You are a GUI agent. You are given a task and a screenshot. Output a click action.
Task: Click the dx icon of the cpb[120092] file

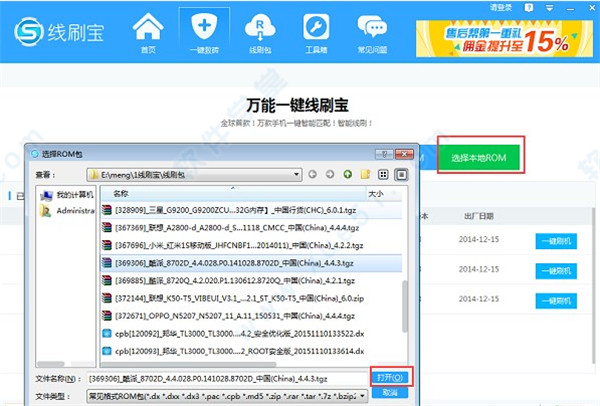107,333
